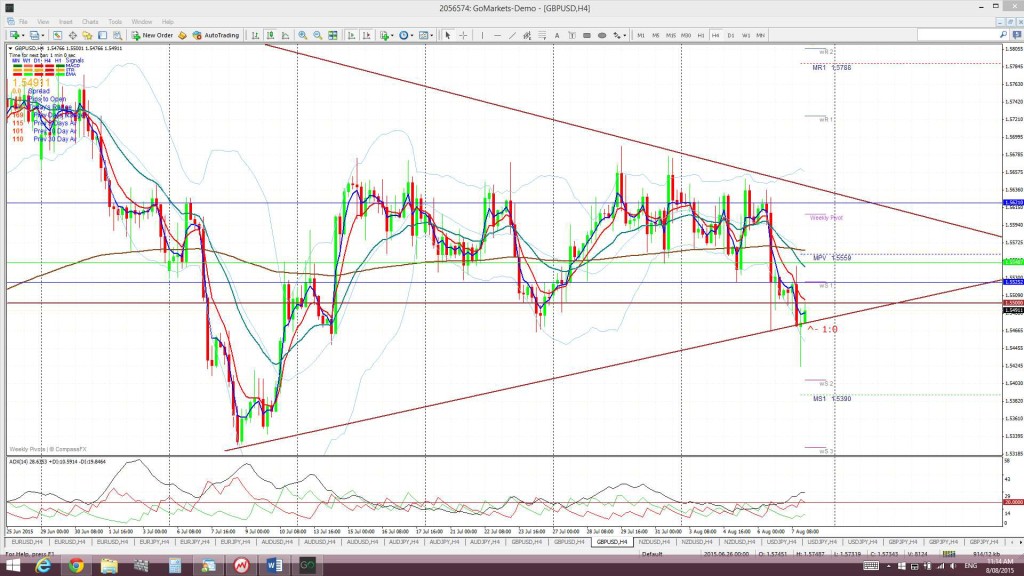The height and width of the screenshot is (576, 1024).
Task: Select the Arrows objects tool
Action: click(x=616, y=35)
